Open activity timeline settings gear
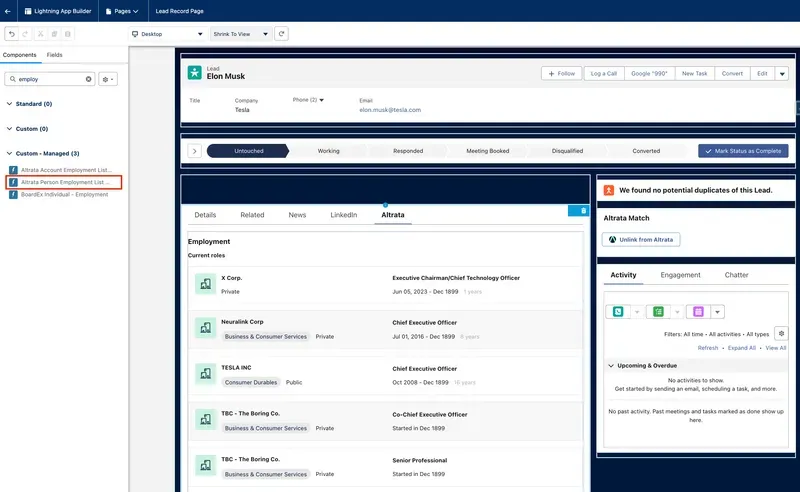 (x=781, y=333)
